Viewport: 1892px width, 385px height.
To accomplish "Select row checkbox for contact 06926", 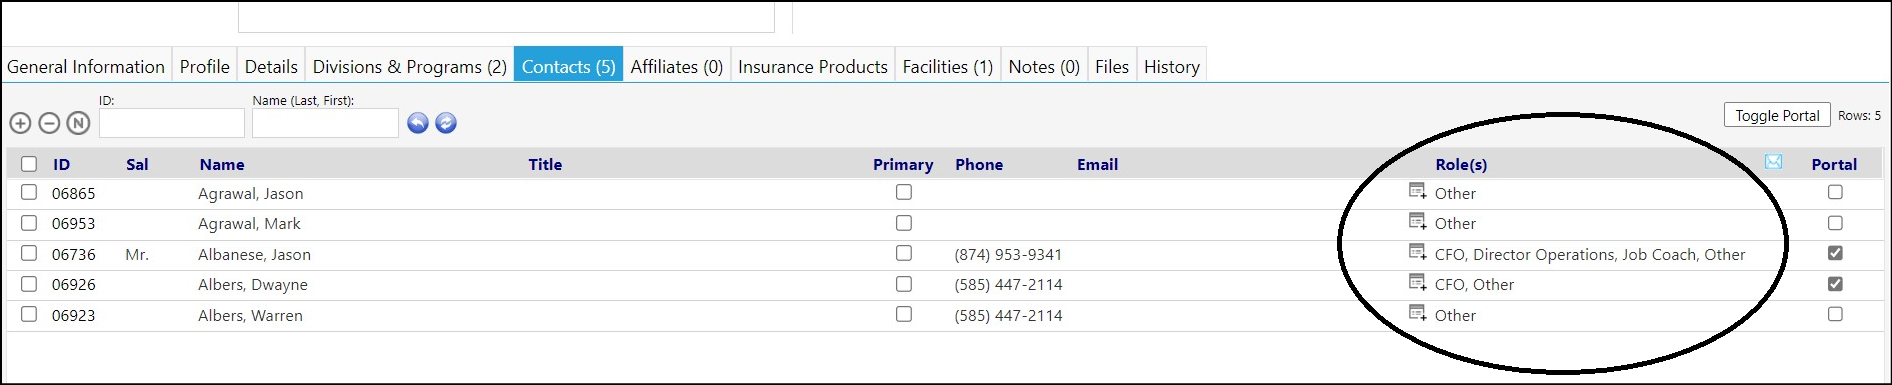I will [29, 284].
